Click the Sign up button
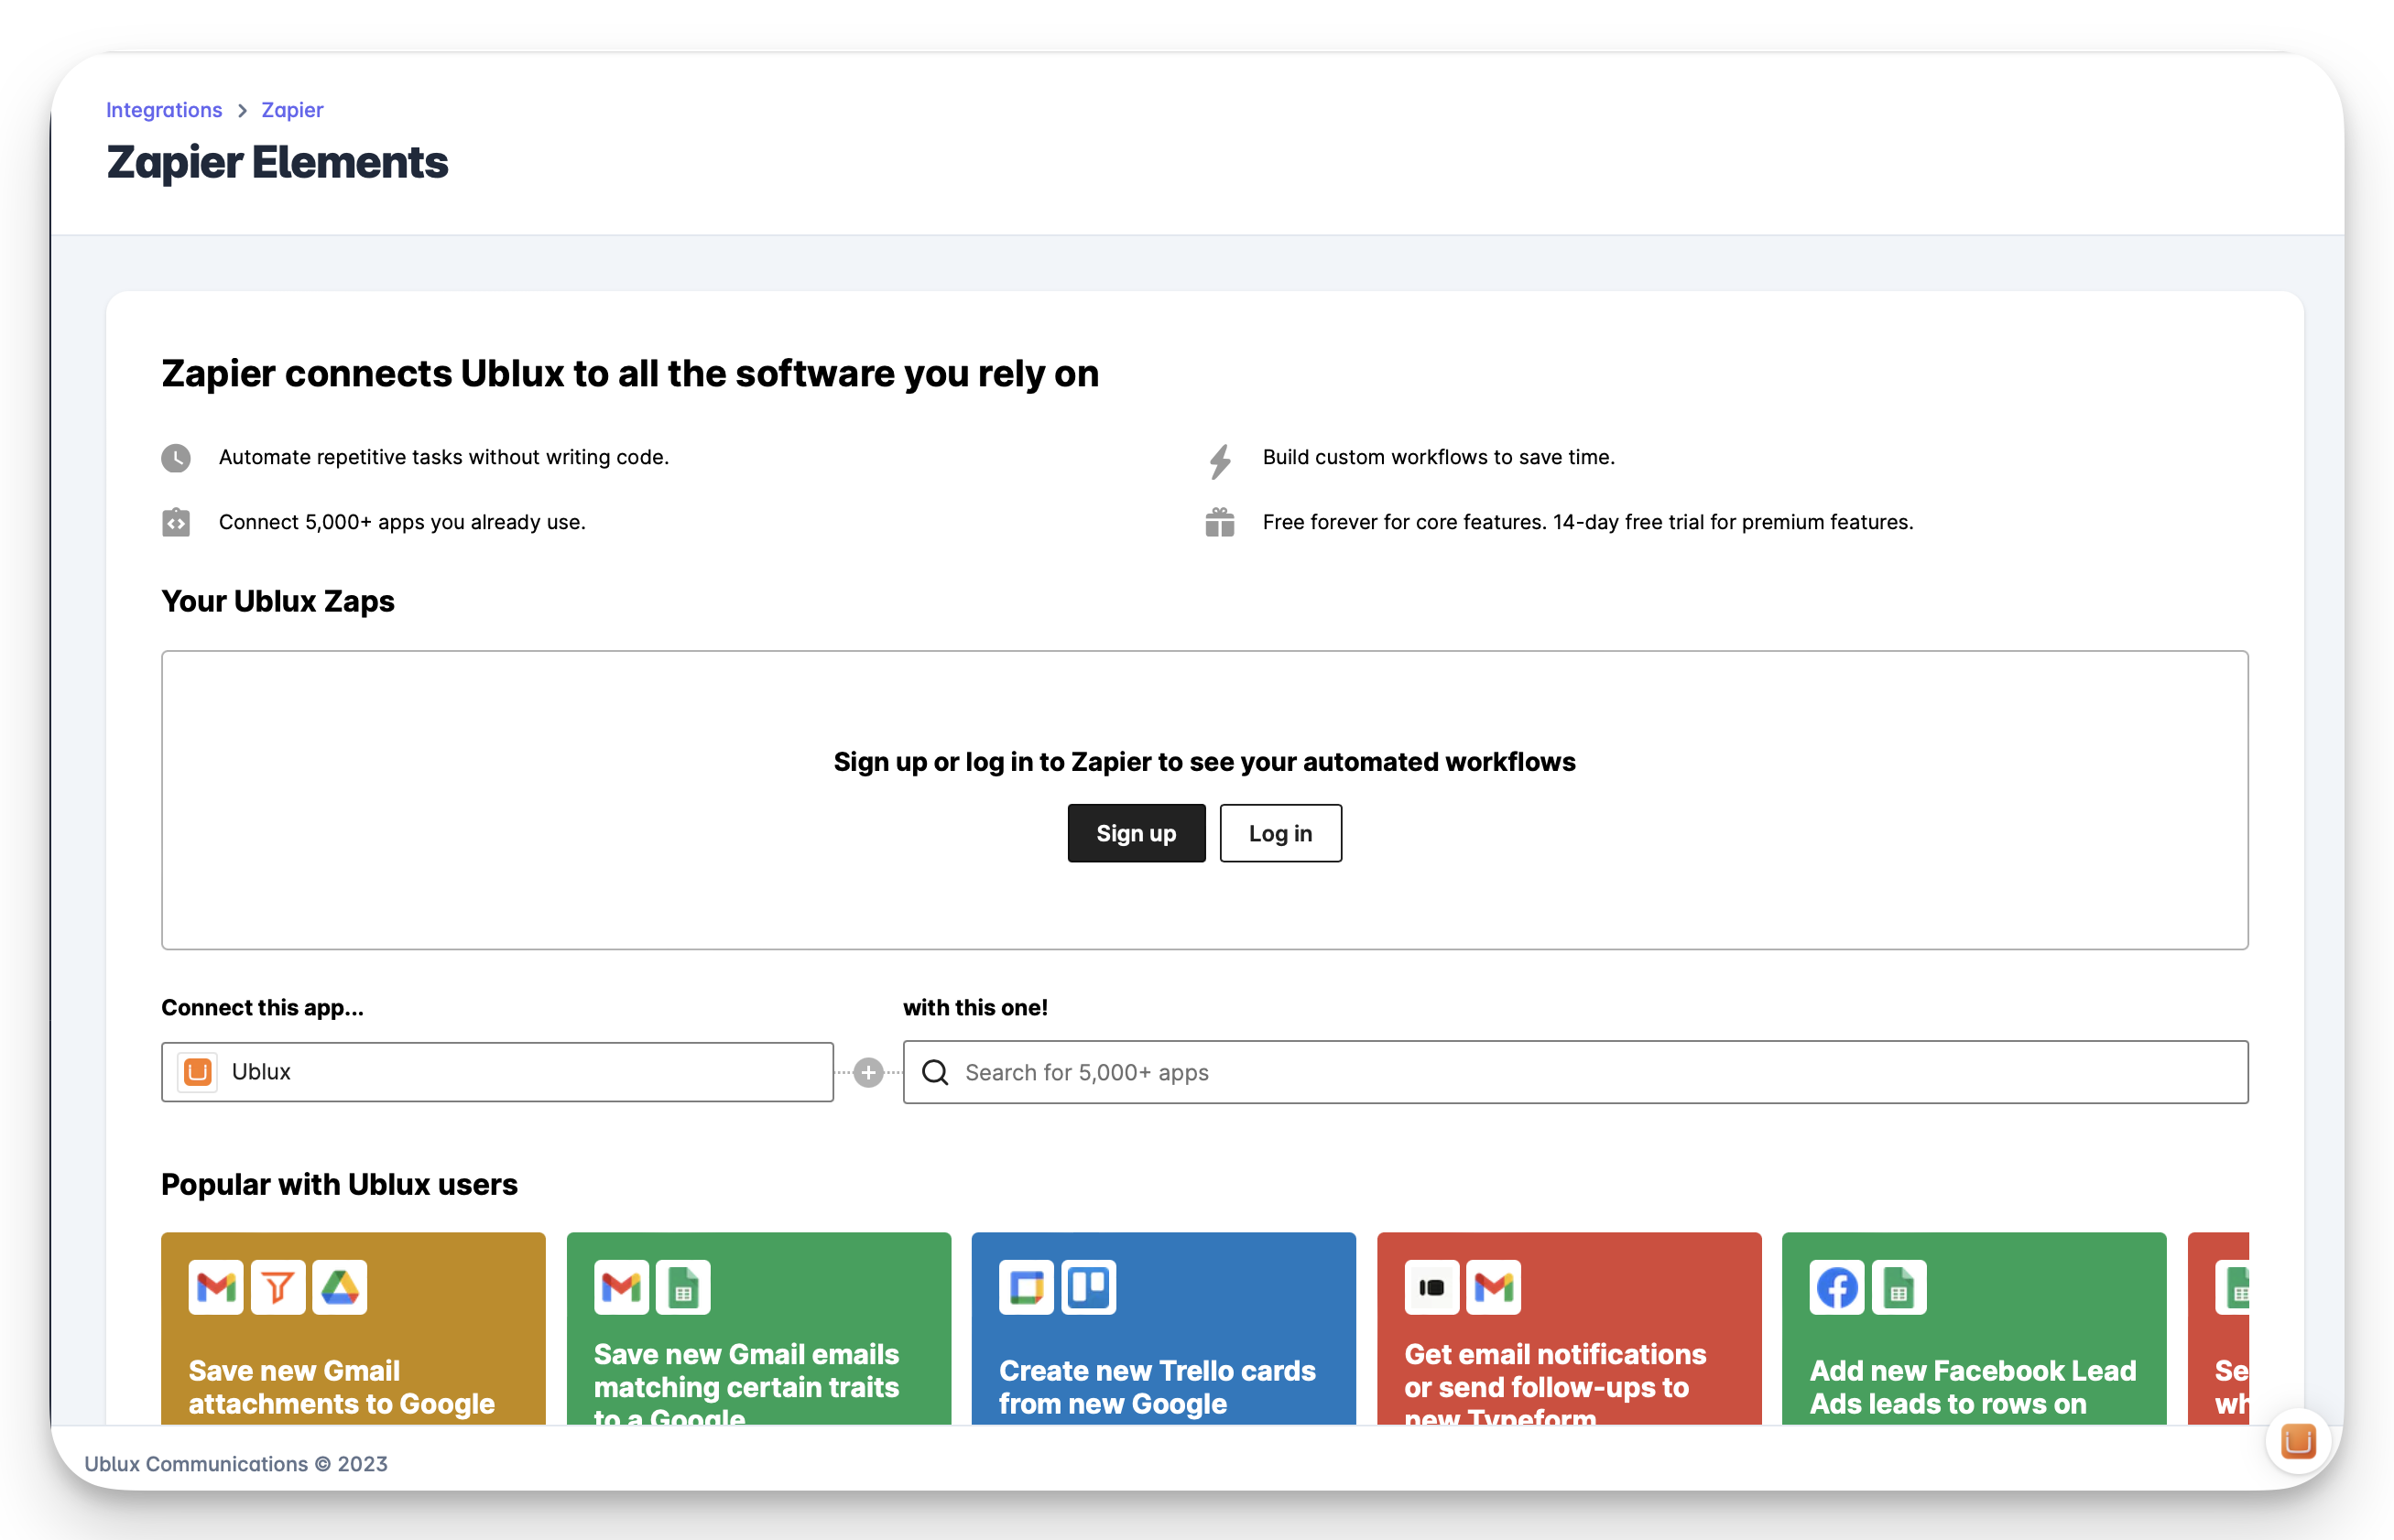This screenshot has height=1540, width=2394. pyautogui.click(x=1136, y=833)
